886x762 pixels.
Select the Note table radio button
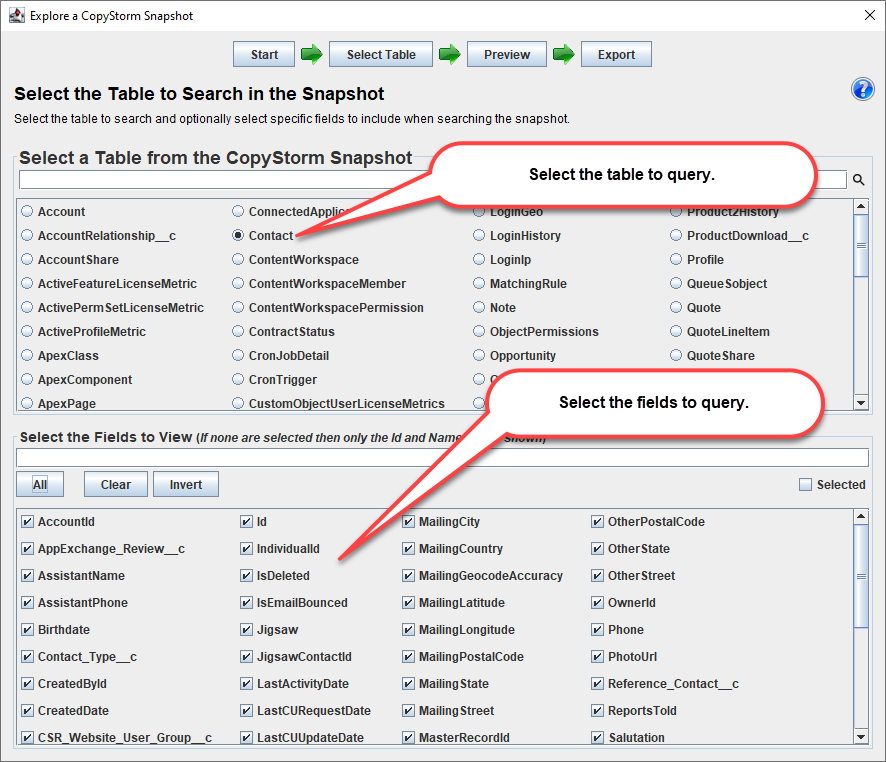(x=479, y=307)
